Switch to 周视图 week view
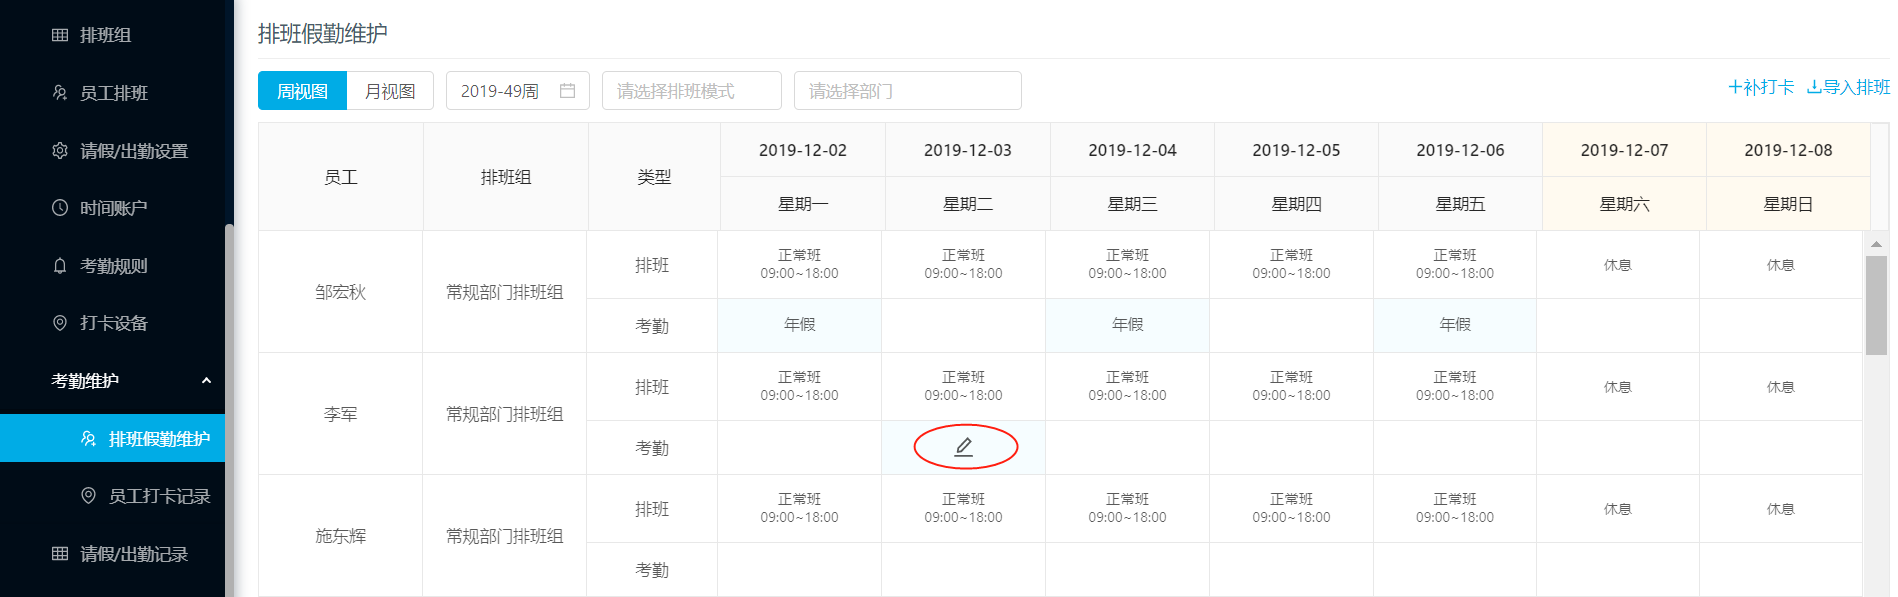The width and height of the screenshot is (1898, 597). pyautogui.click(x=302, y=91)
